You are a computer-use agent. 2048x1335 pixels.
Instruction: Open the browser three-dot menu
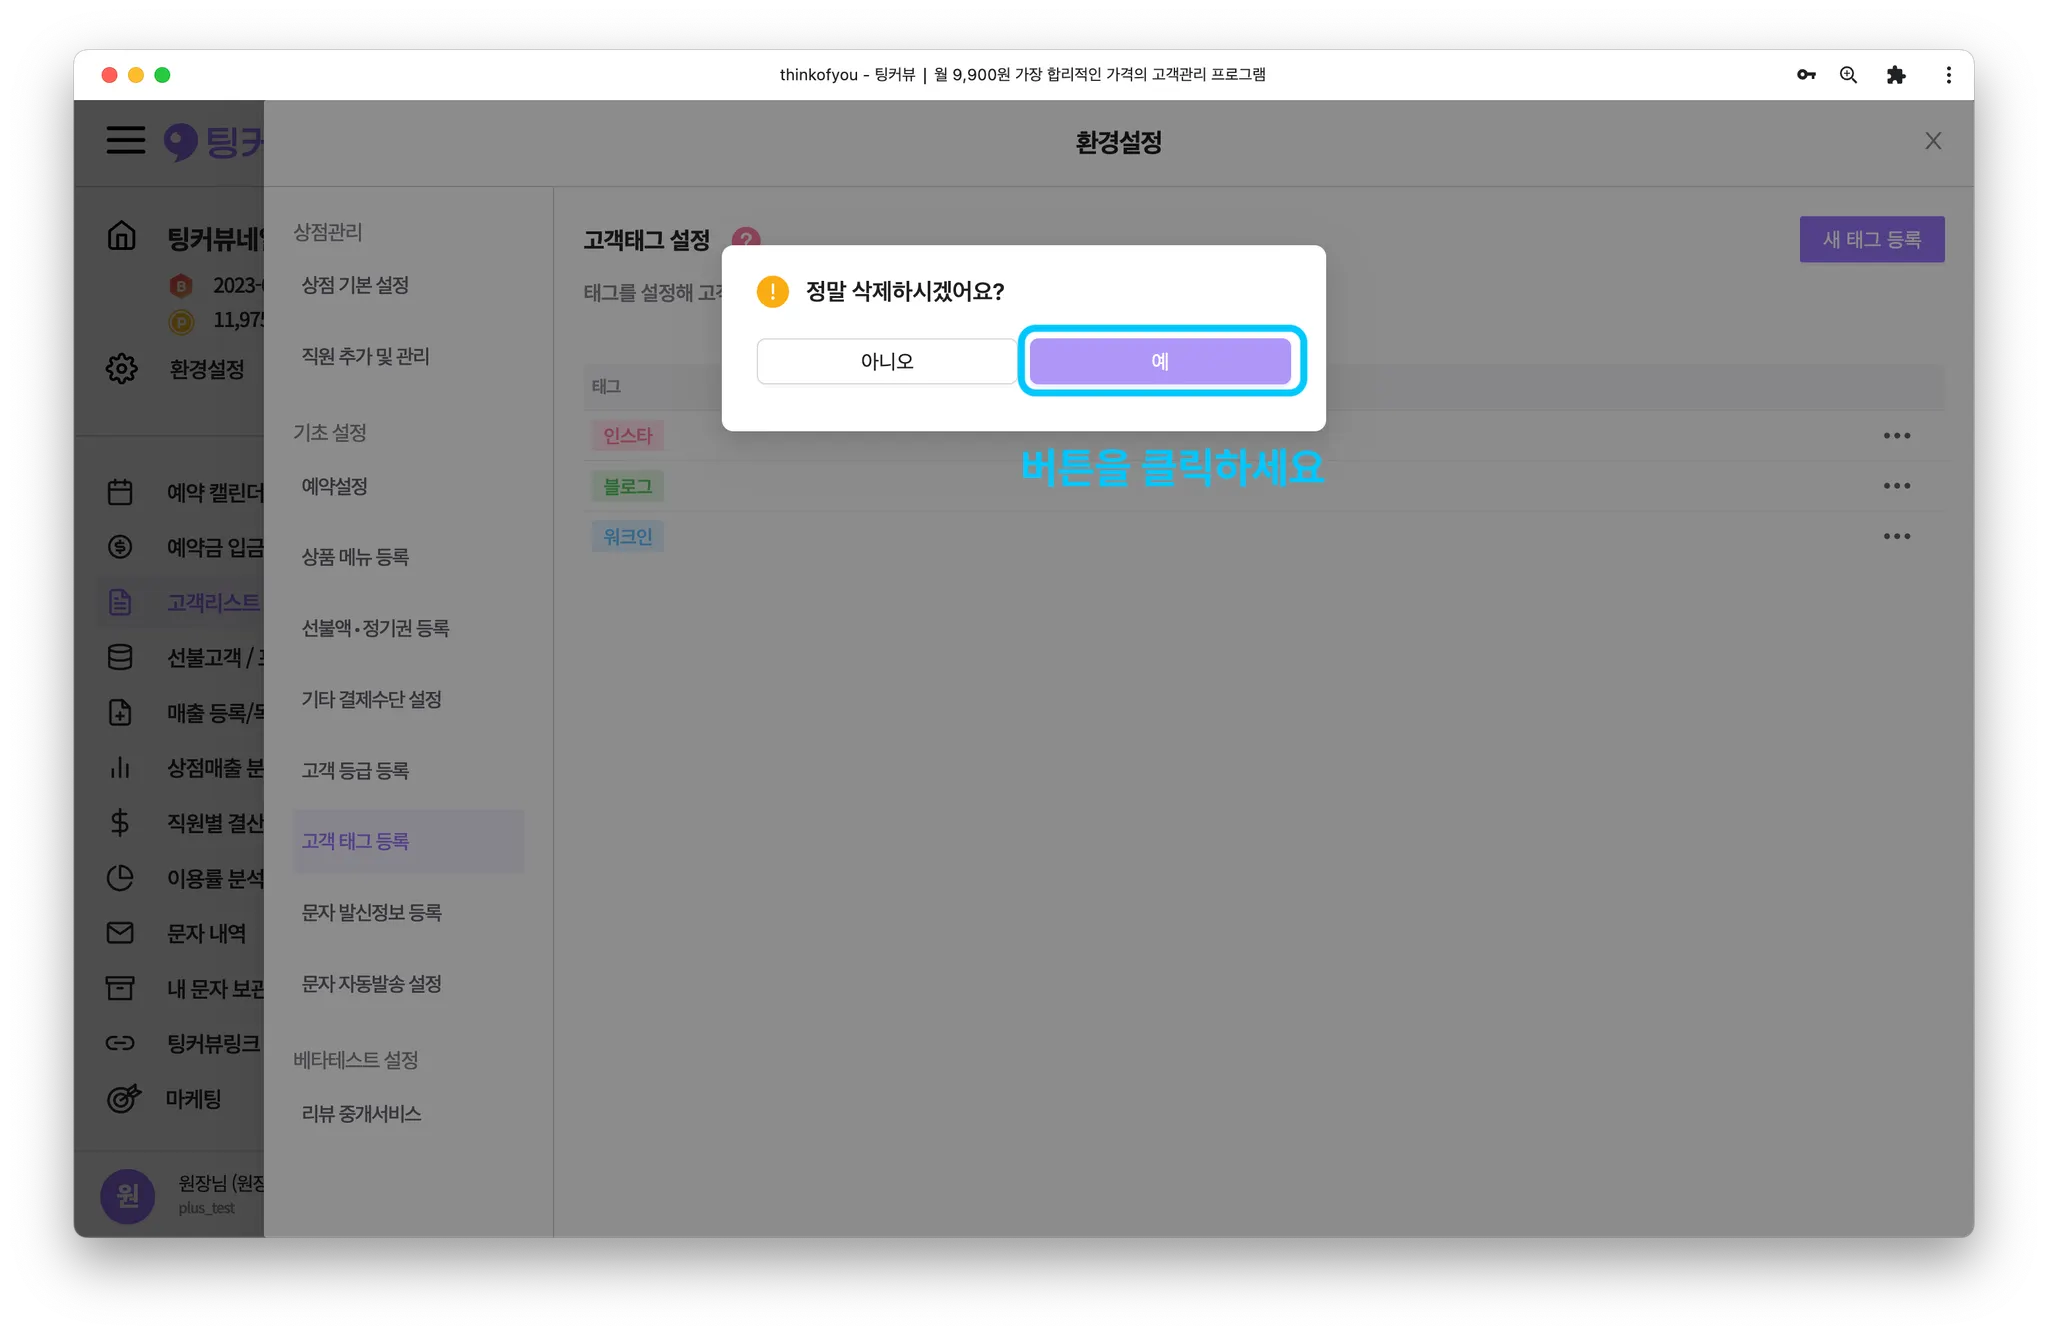1948,75
